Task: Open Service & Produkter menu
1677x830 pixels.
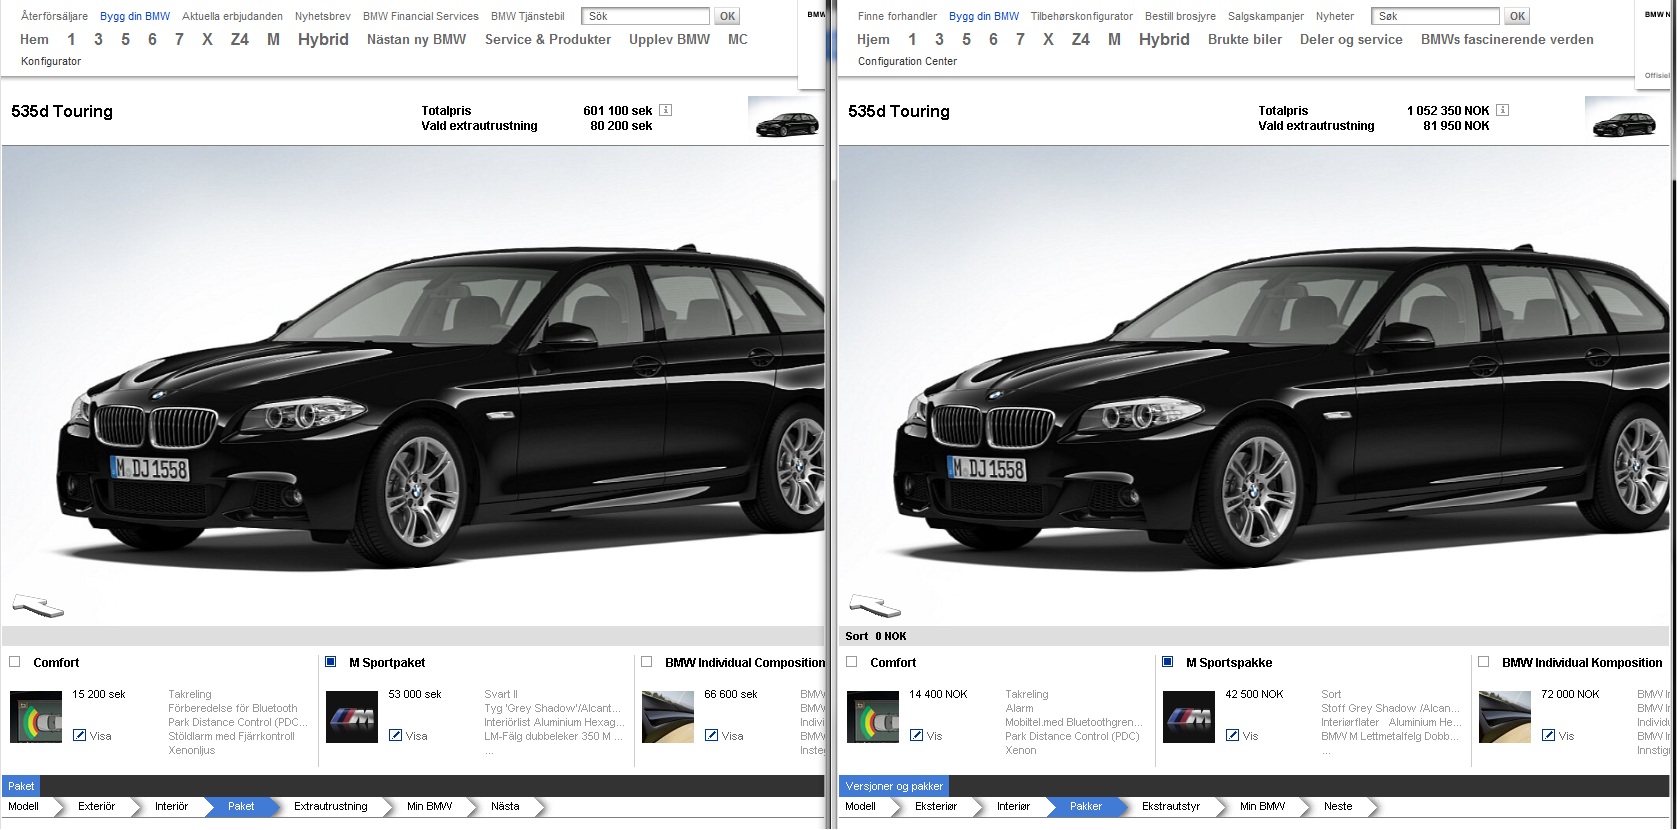Action: pos(548,39)
